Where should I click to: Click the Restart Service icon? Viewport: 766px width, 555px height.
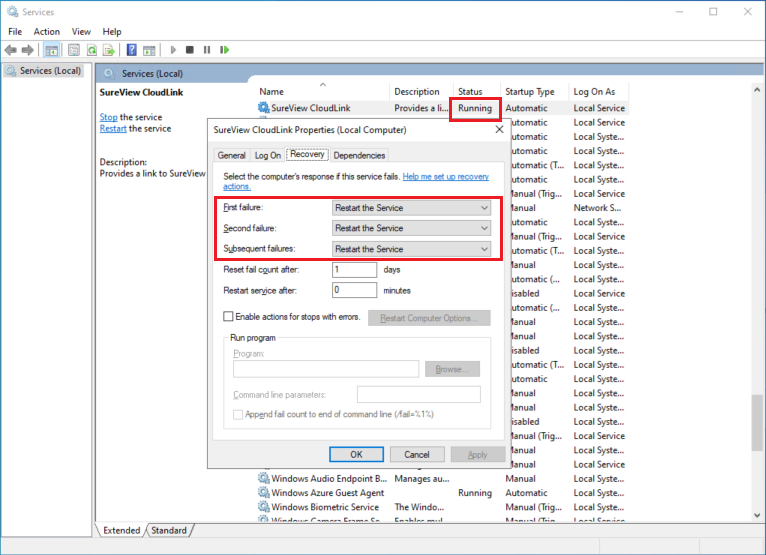224,50
